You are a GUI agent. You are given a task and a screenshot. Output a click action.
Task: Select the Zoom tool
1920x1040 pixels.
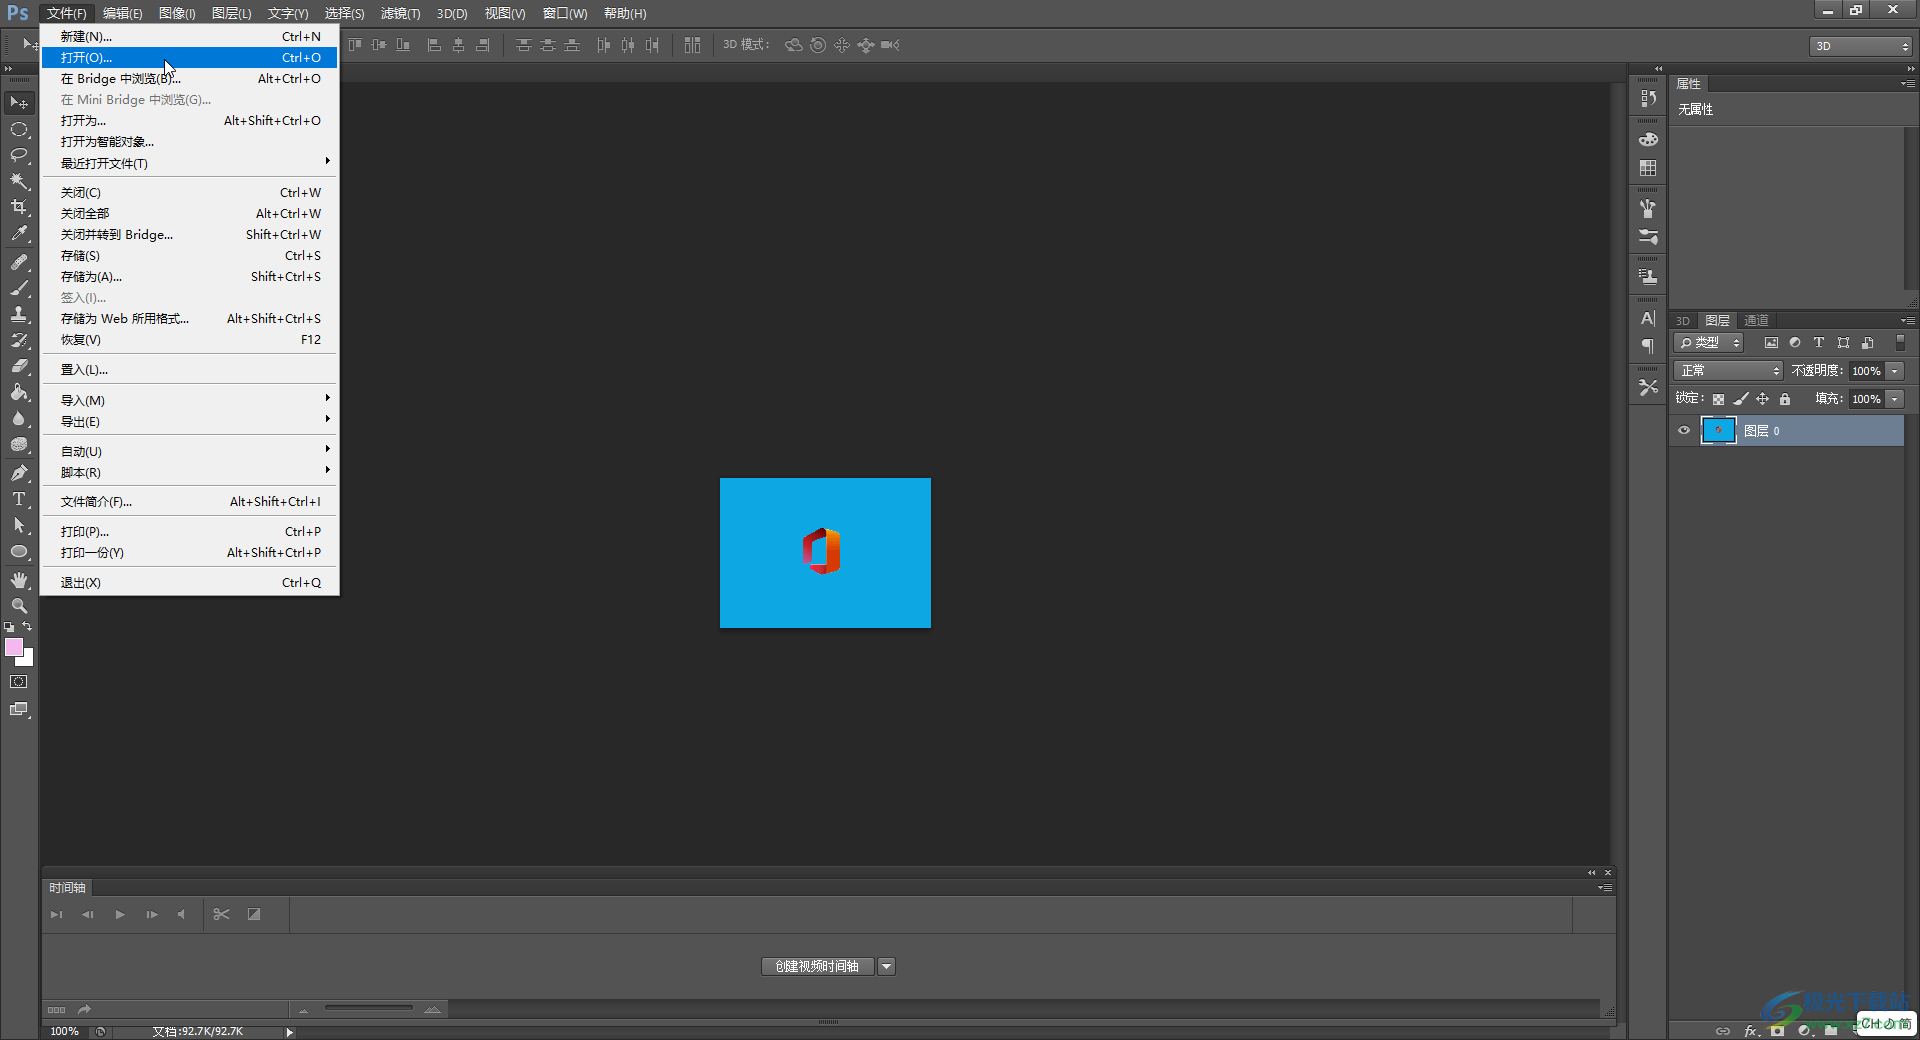click(19, 606)
